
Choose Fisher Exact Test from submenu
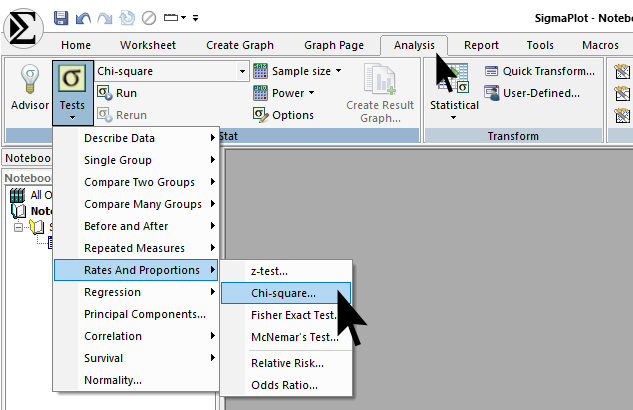292,315
